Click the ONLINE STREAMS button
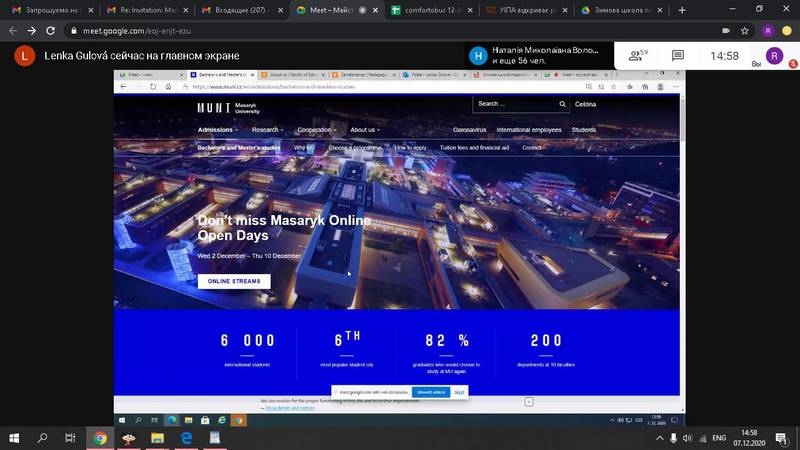Viewport: 800px width, 450px height. click(234, 281)
